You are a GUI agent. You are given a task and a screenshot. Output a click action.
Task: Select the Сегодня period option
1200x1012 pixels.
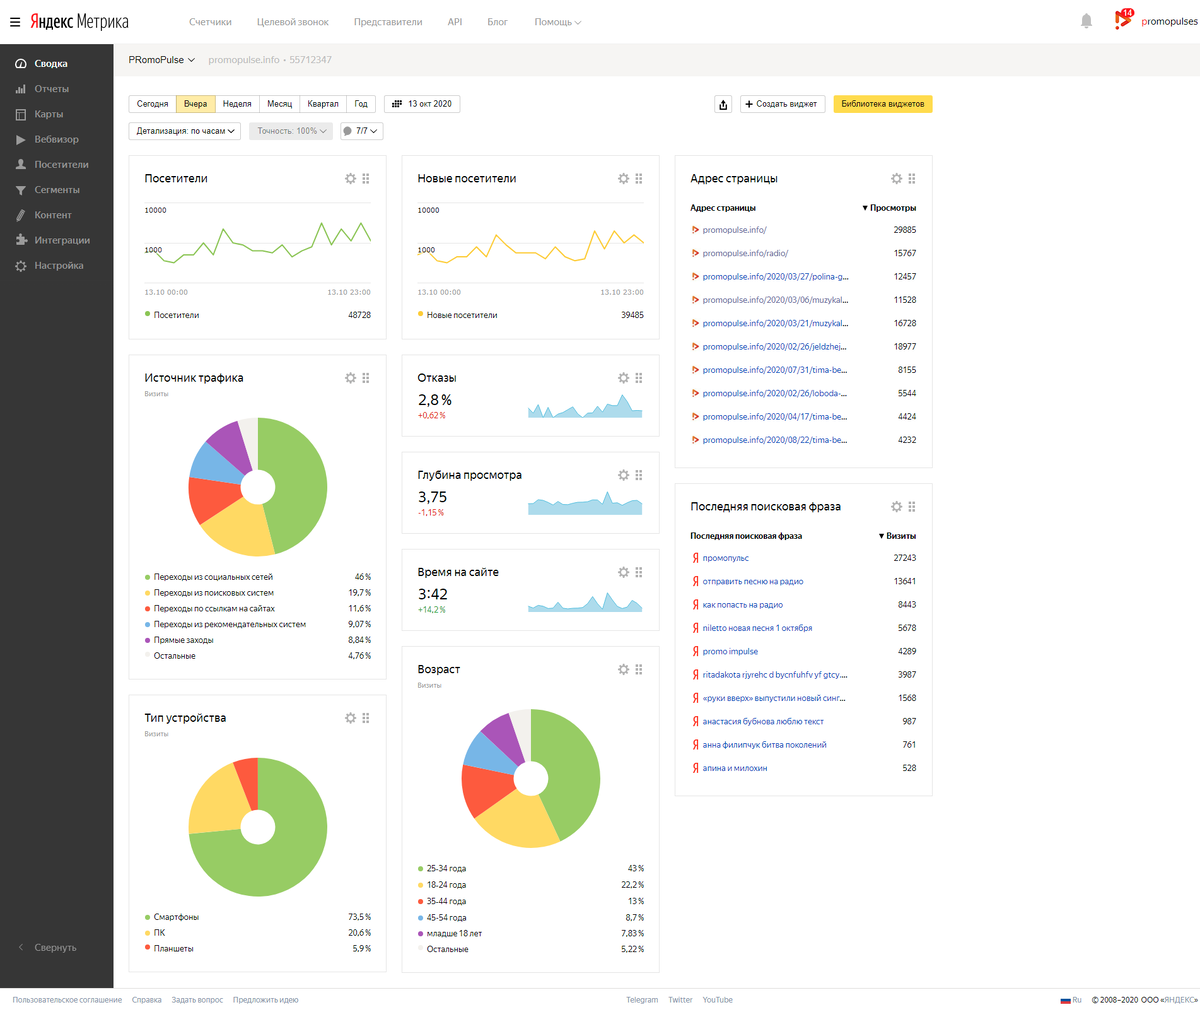coord(153,104)
